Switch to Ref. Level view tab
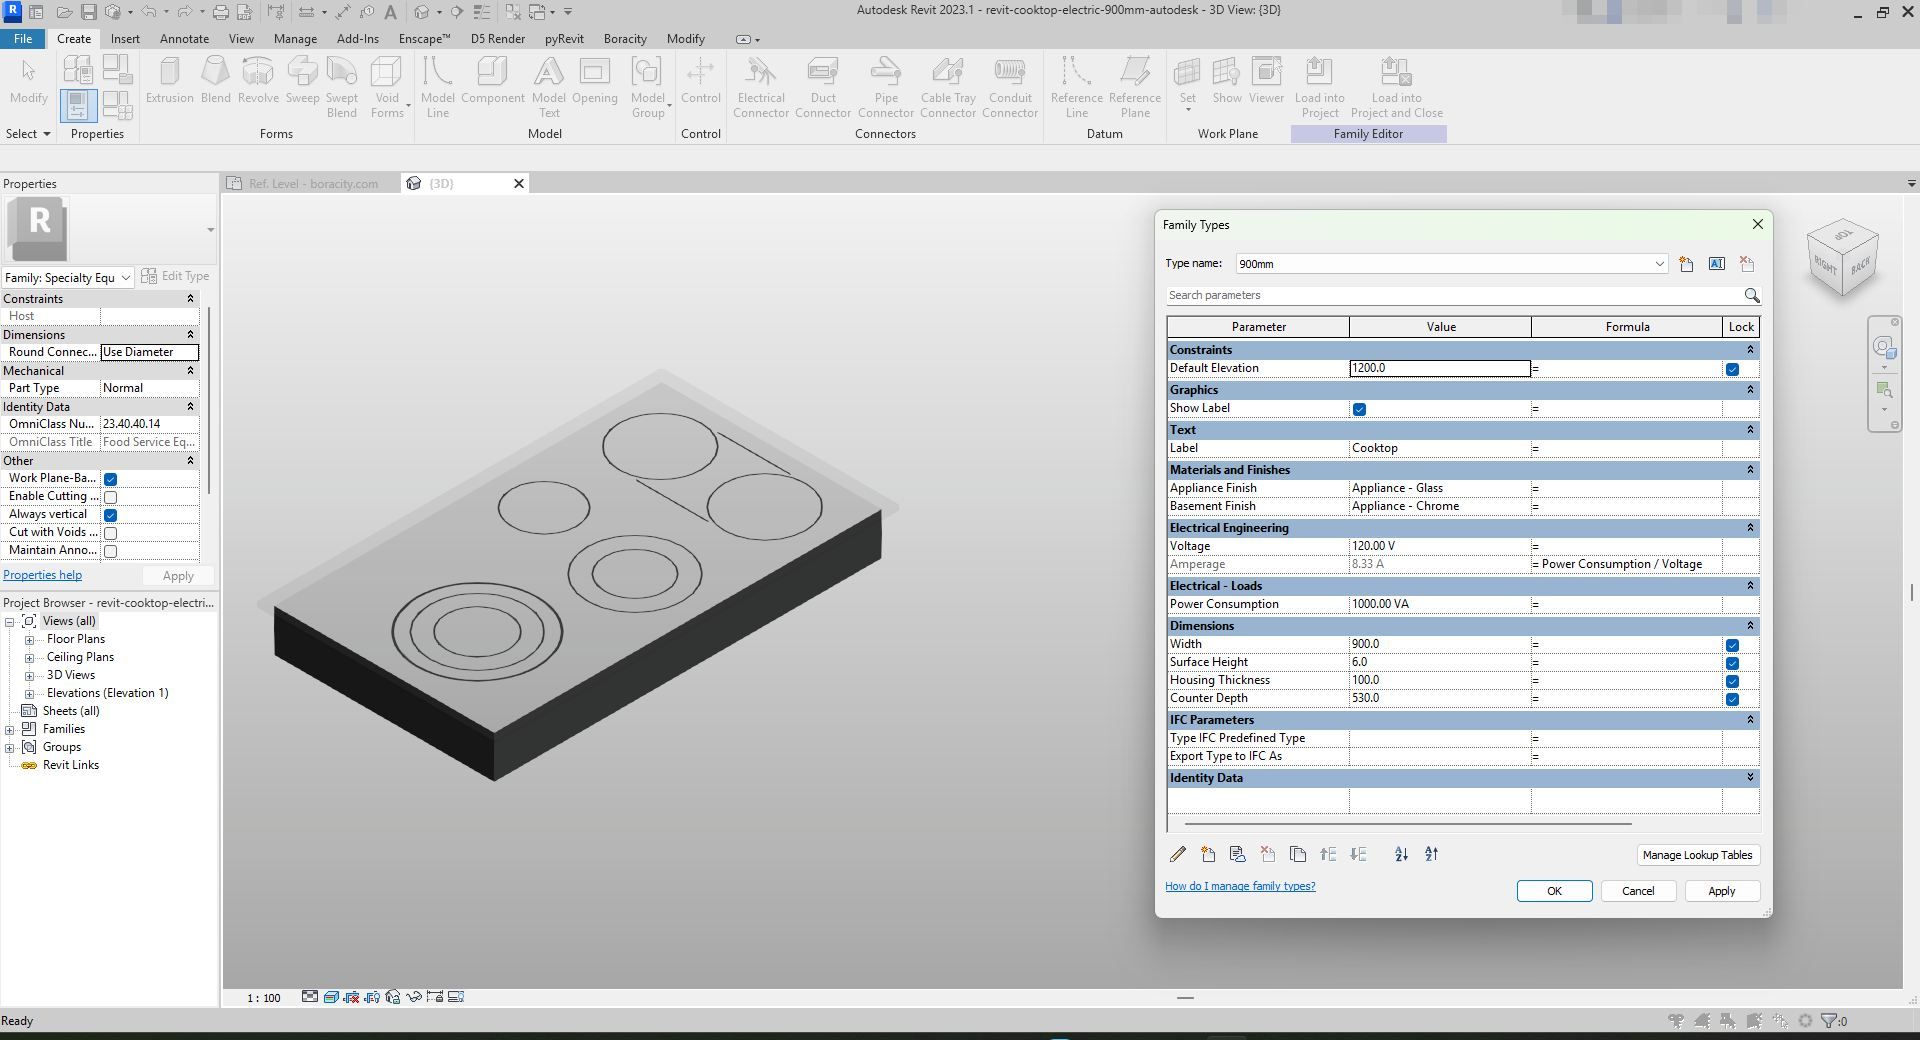The width and height of the screenshot is (1920, 1040). click(x=313, y=183)
